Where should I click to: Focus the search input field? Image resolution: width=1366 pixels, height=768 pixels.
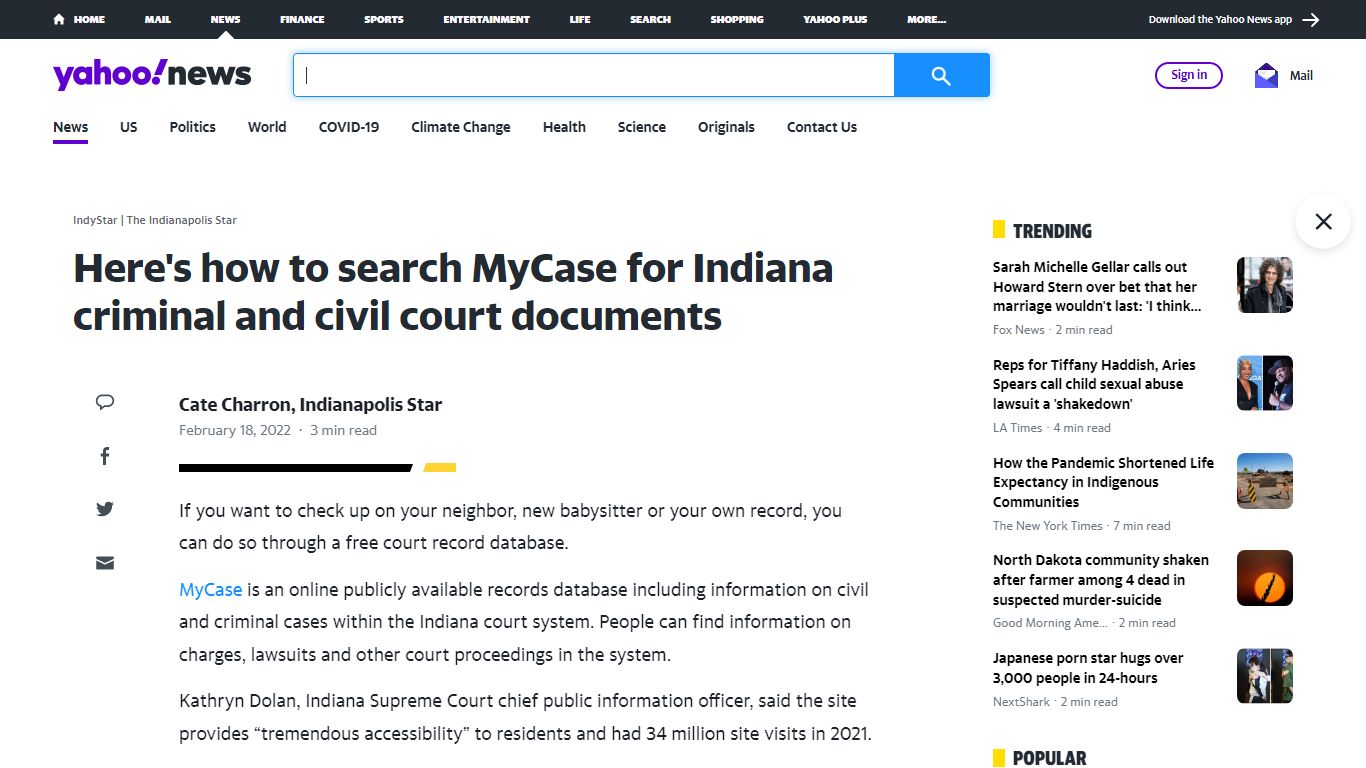point(594,75)
